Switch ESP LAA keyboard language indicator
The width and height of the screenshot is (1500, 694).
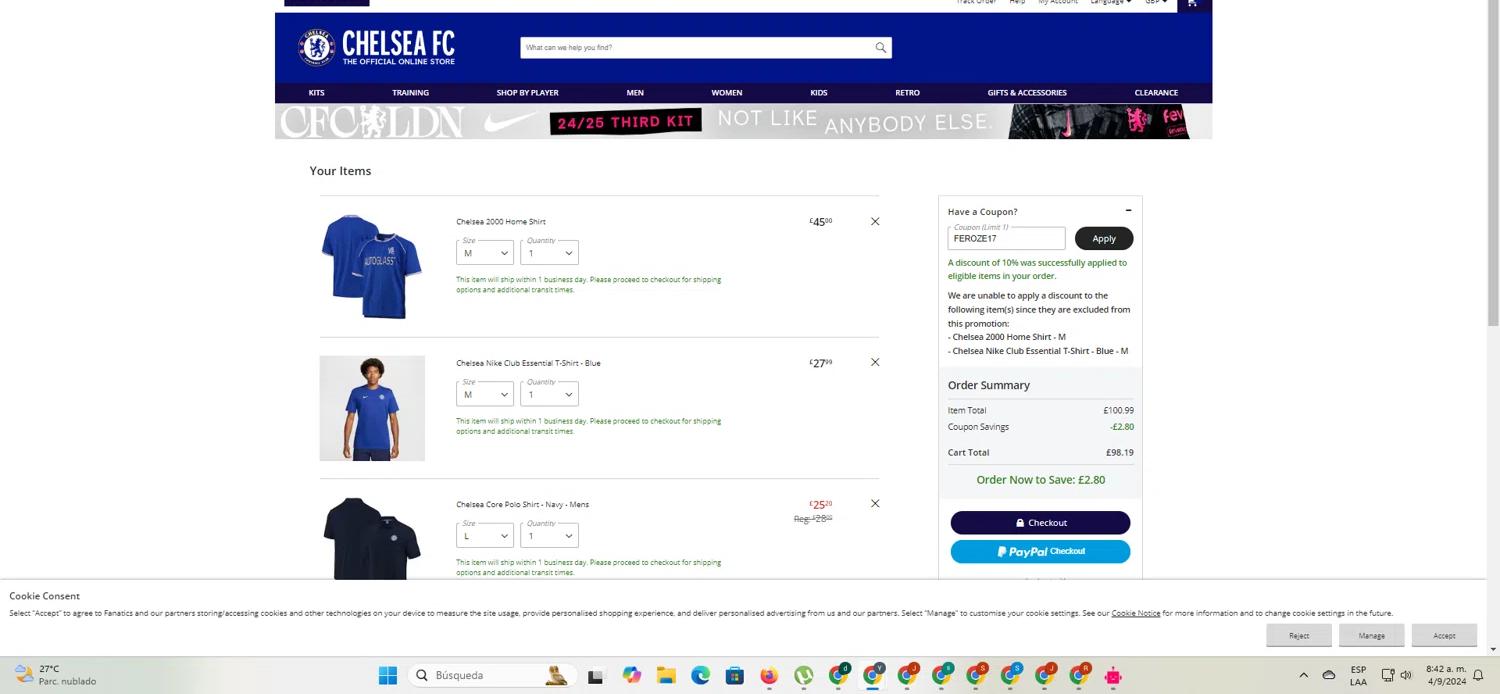coord(1358,675)
